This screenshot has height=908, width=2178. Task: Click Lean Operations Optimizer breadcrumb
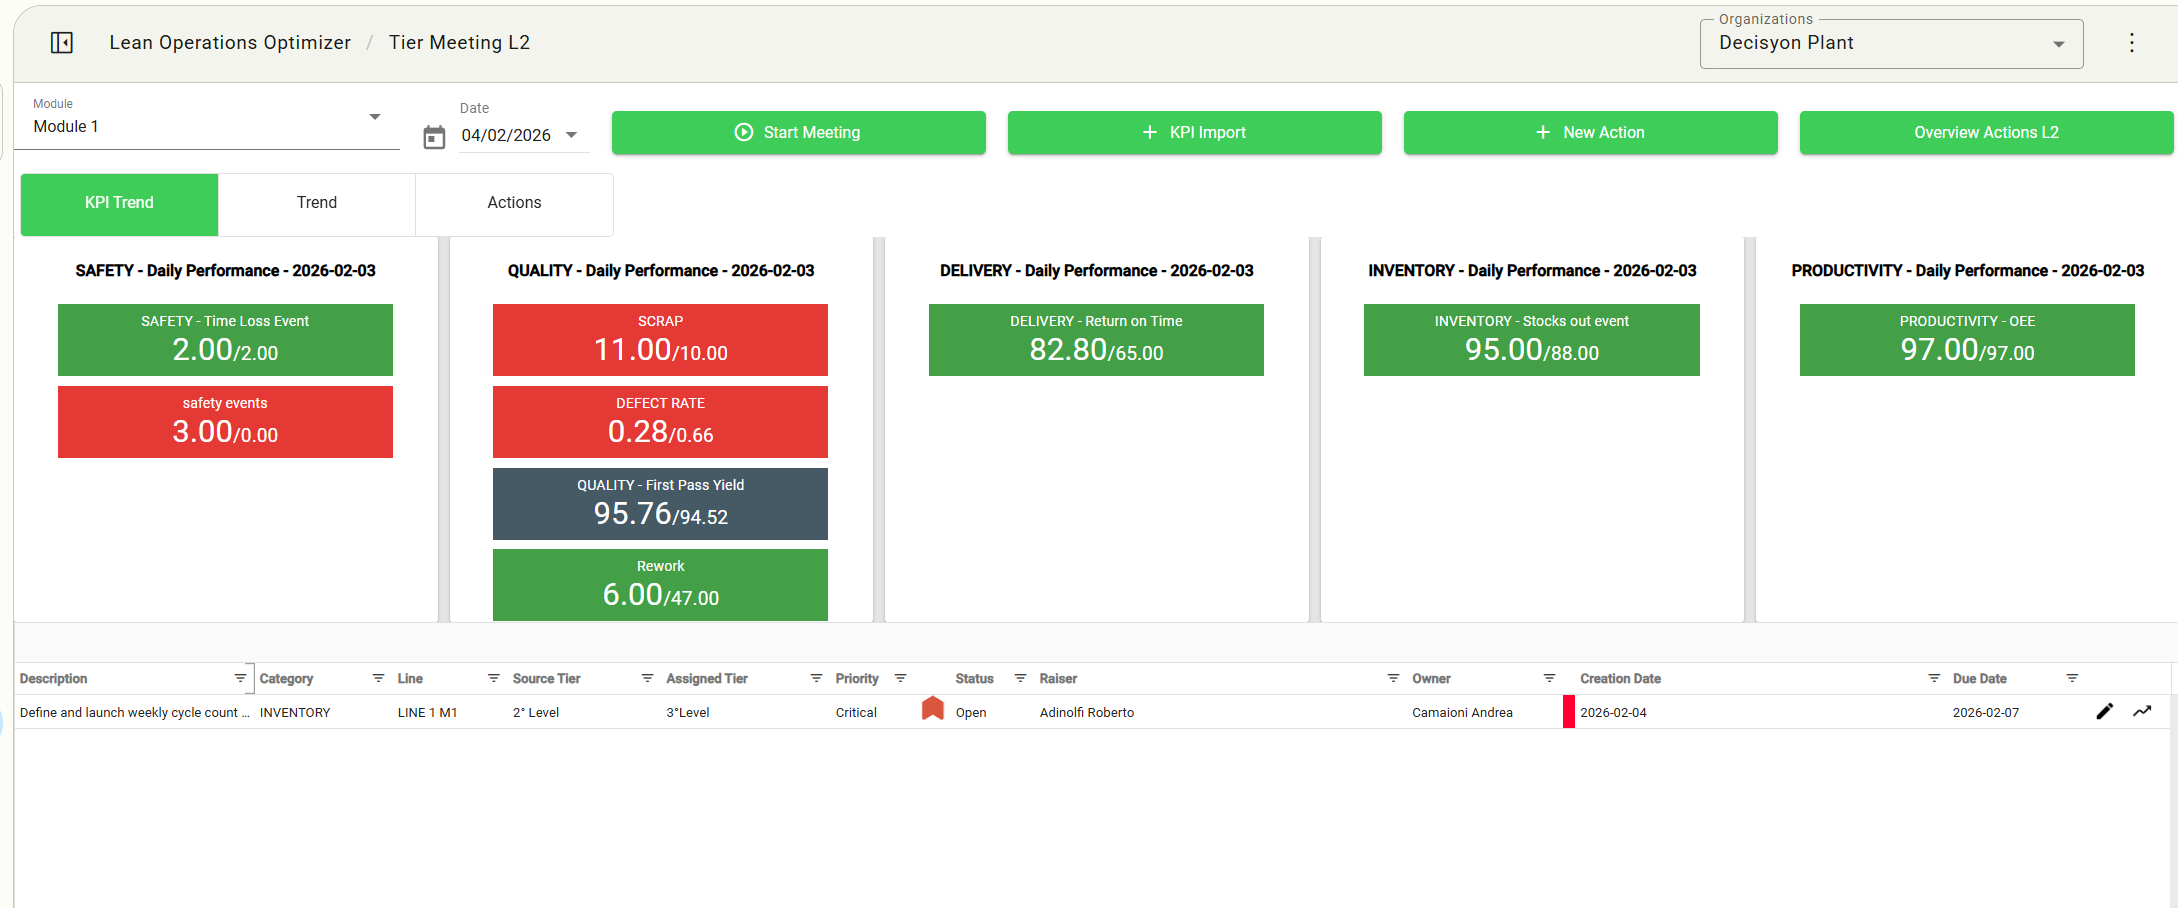point(230,43)
